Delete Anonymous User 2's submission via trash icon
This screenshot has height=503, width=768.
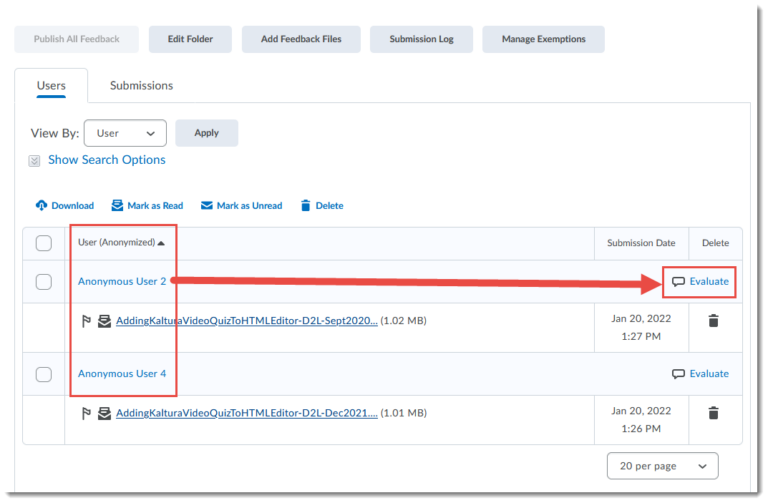(x=713, y=321)
